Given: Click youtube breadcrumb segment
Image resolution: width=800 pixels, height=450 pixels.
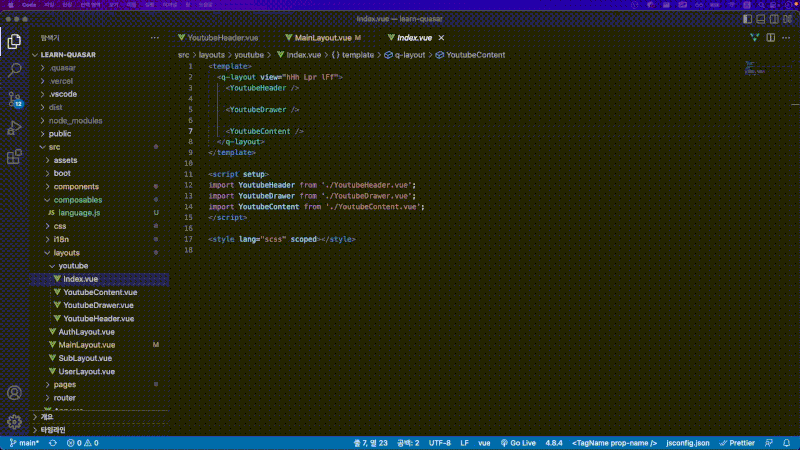Looking at the screenshot, I should tap(249, 55).
